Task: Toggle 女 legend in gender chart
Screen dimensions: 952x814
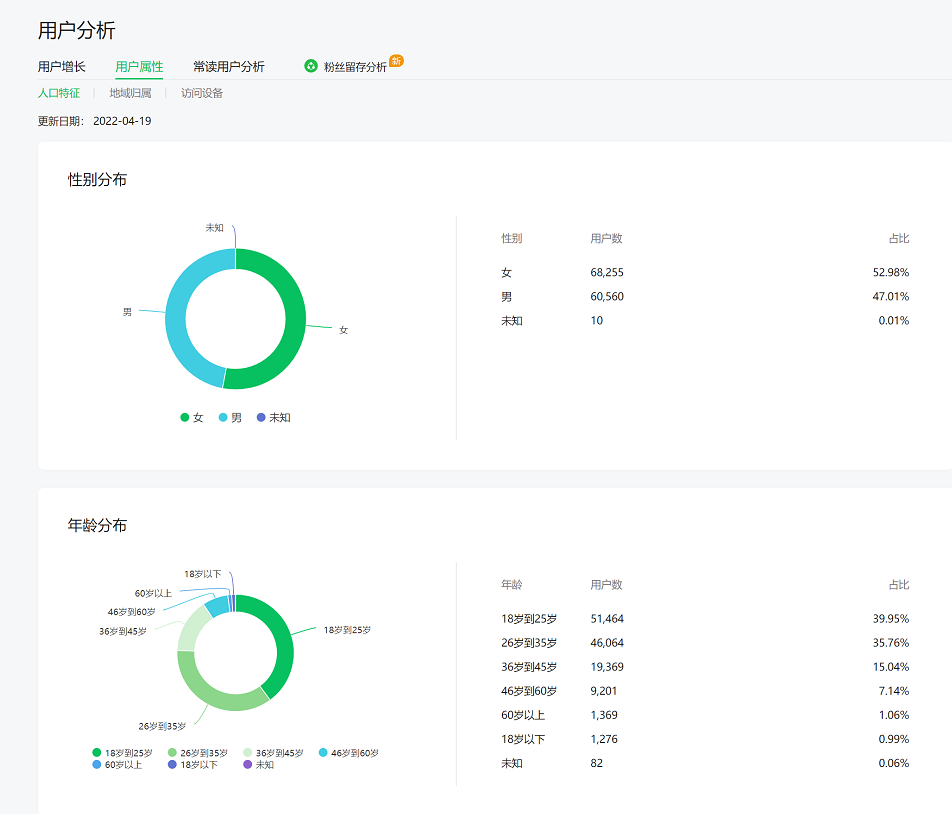Action: [x=192, y=418]
